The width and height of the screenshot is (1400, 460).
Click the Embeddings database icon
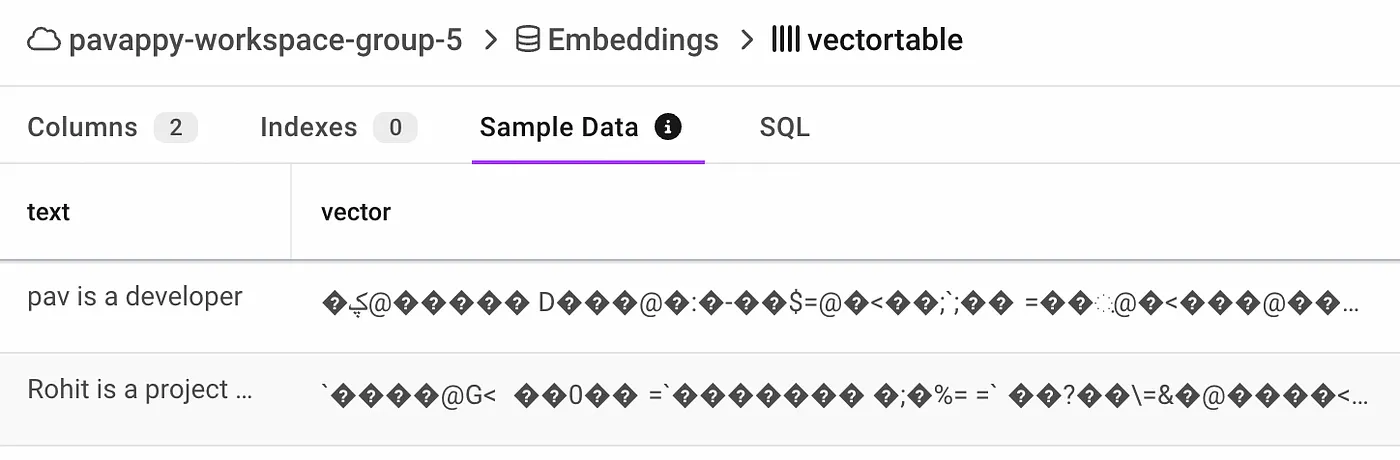(527, 40)
